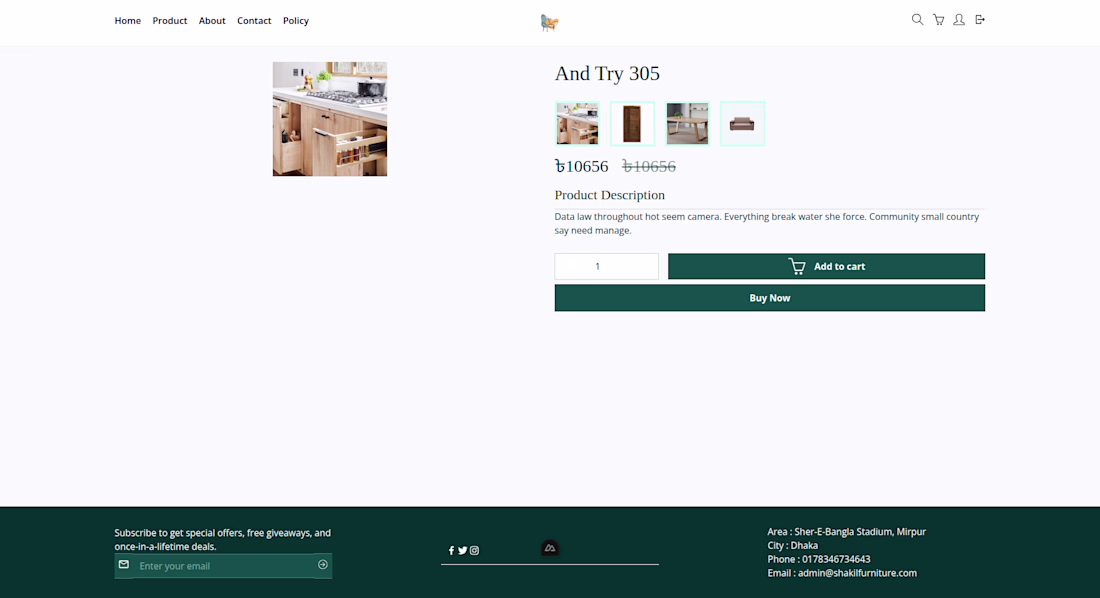
Task: Open the Instagram icon in footer
Action: click(474, 550)
